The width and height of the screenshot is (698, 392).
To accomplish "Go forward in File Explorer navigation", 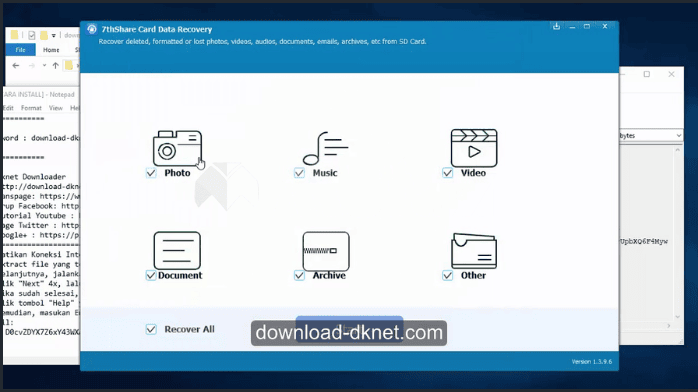I will point(32,66).
